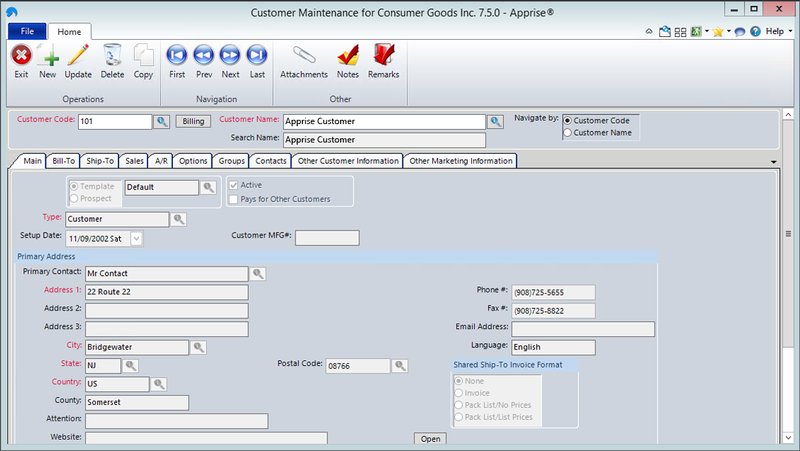Open Remarks icon

[x=384, y=55]
